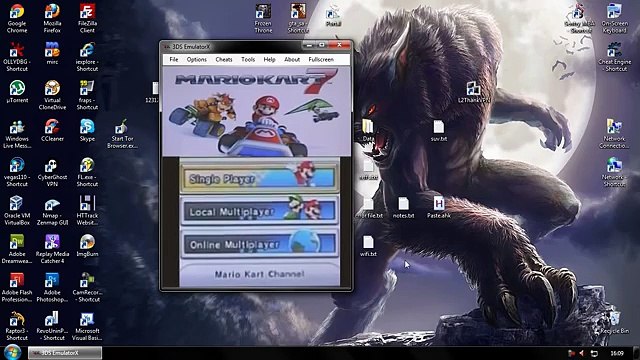Select the Recycle Bin icon

tap(614, 322)
